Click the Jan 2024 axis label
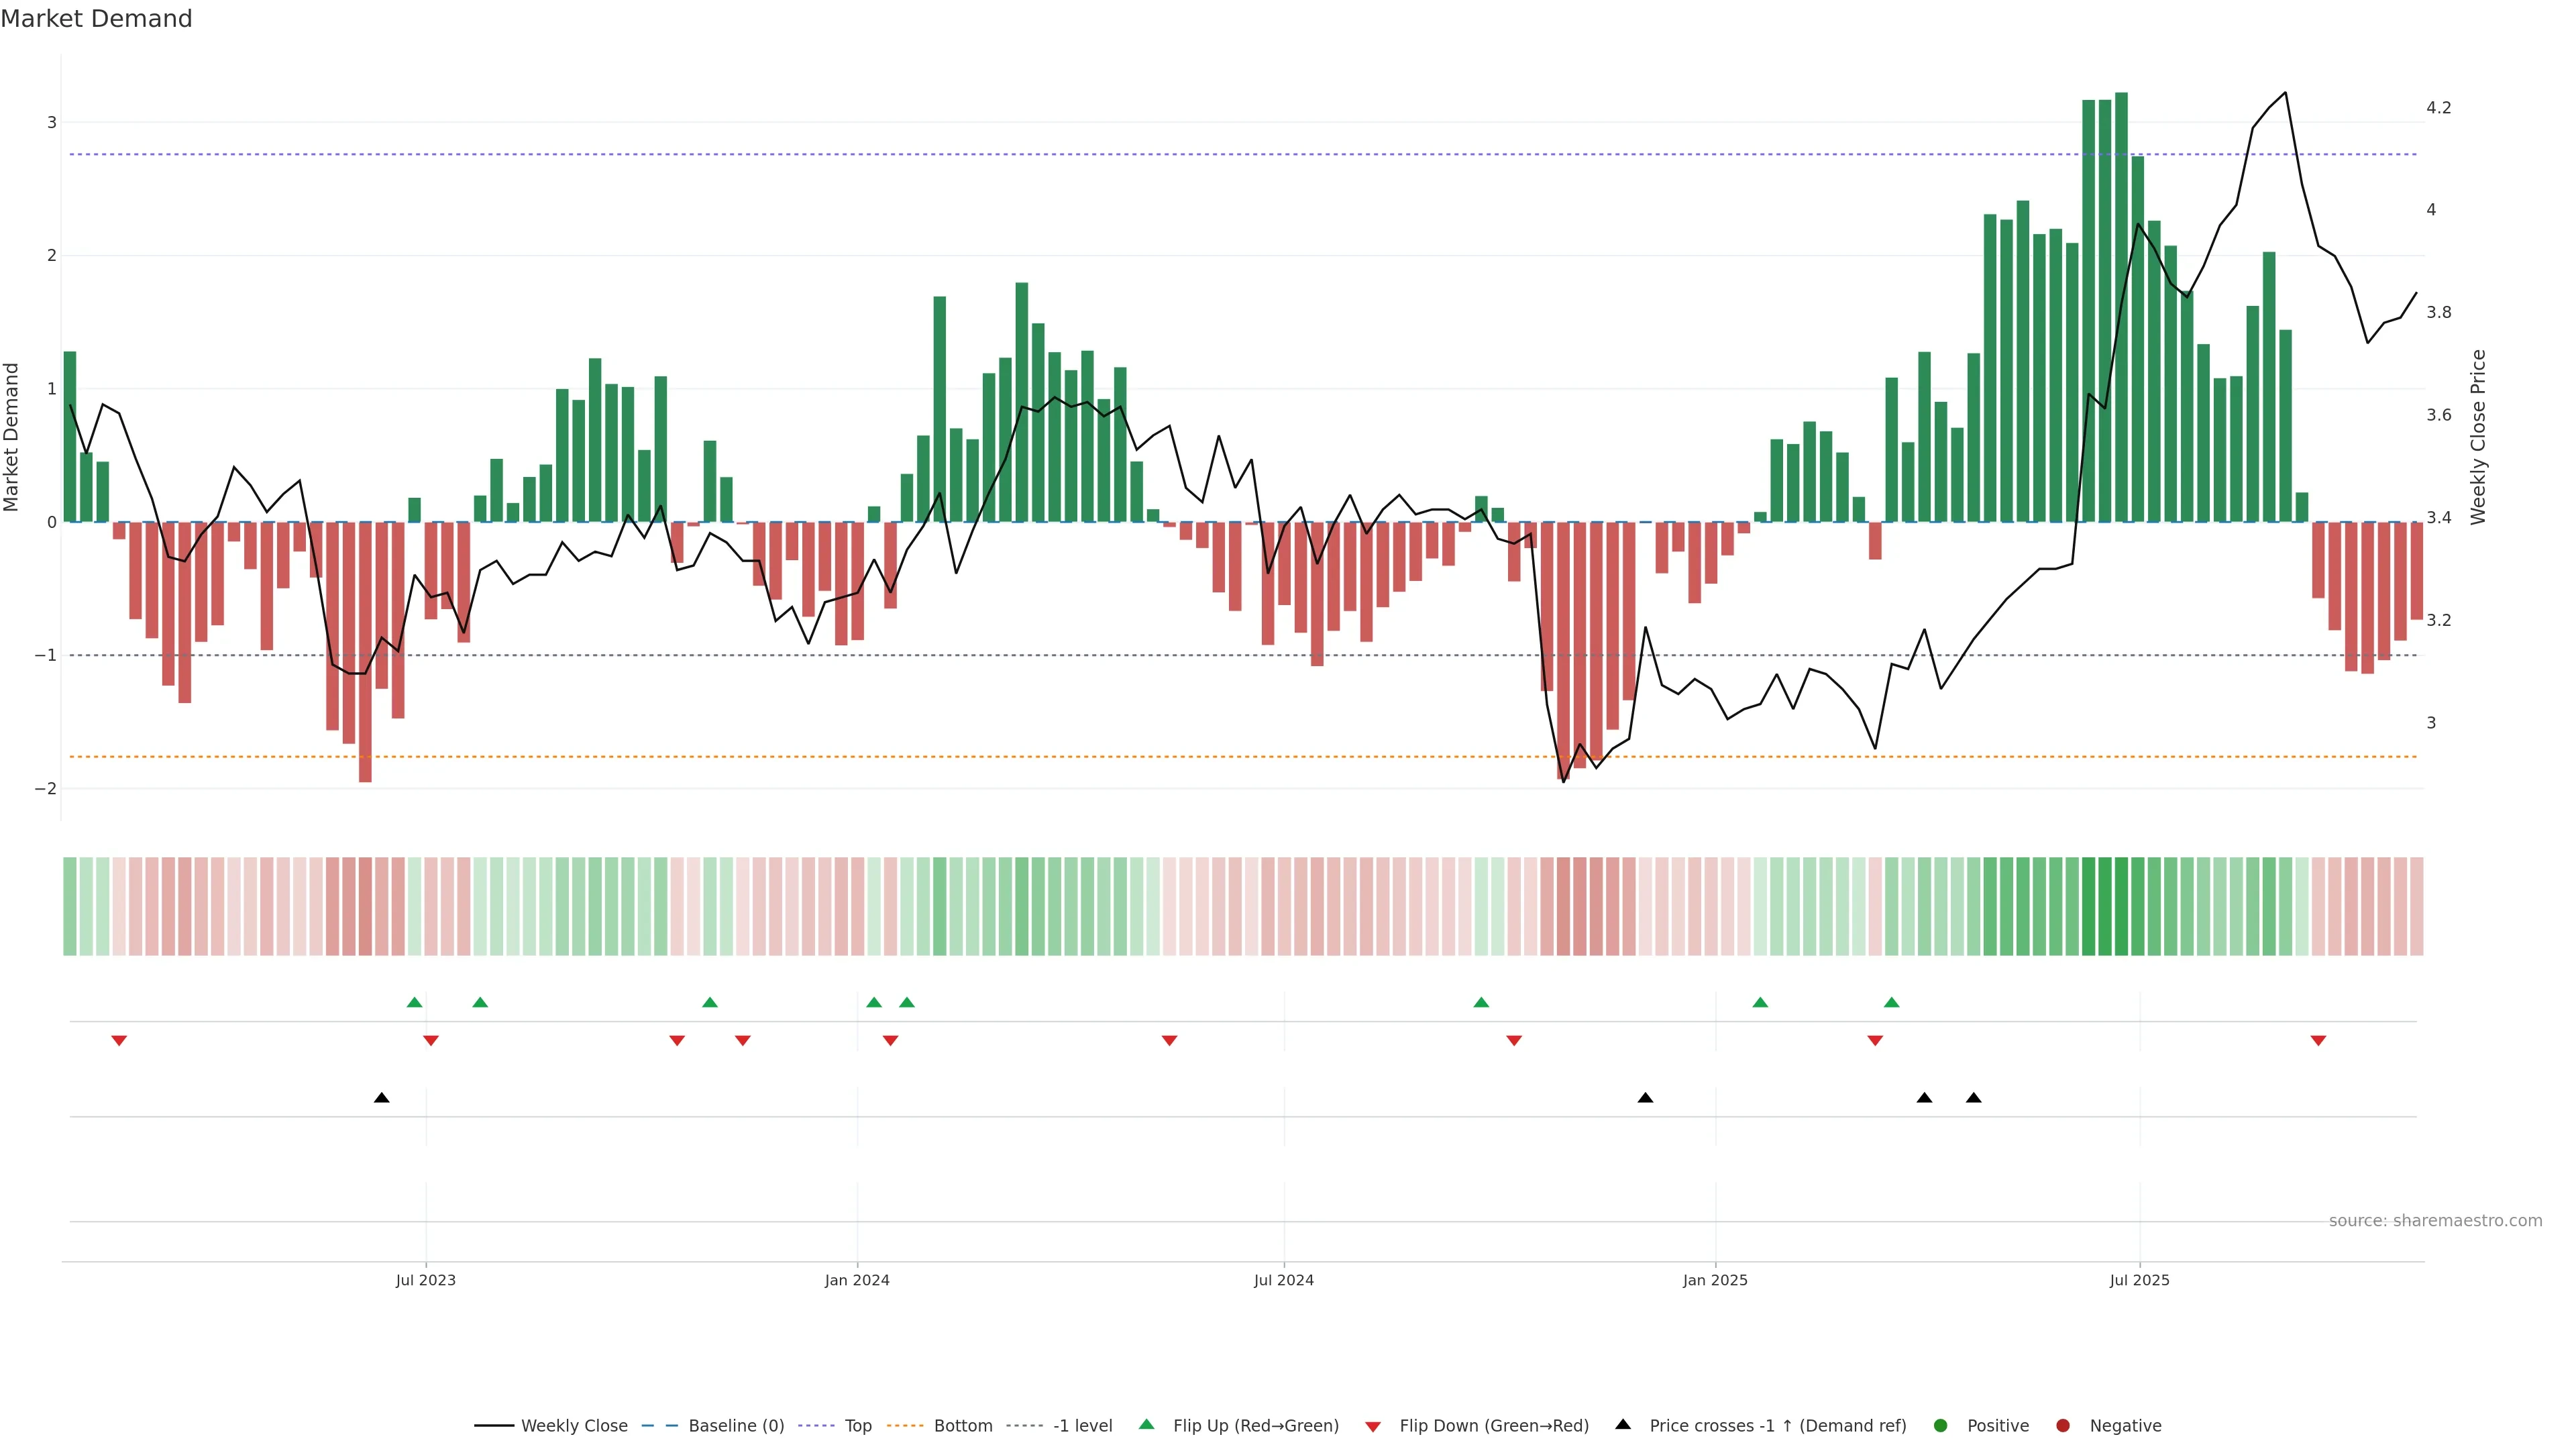The width and height of the screenshot is (2576, 1449). click(857, 1281)
